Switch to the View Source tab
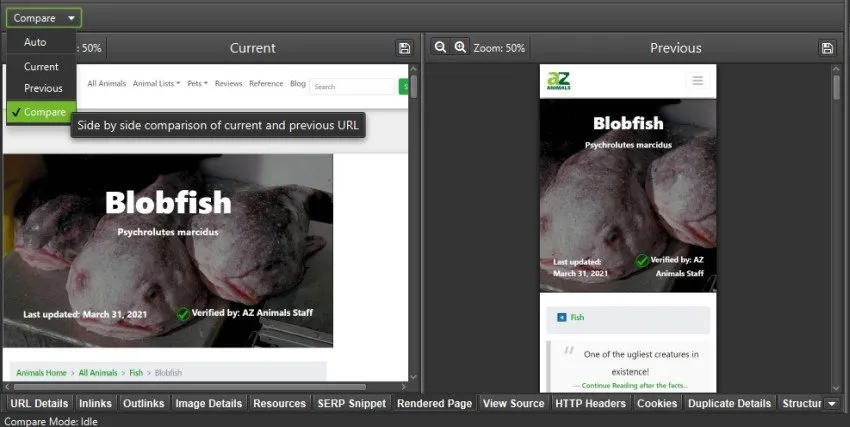The image size is (850, 427). point(513,403)
